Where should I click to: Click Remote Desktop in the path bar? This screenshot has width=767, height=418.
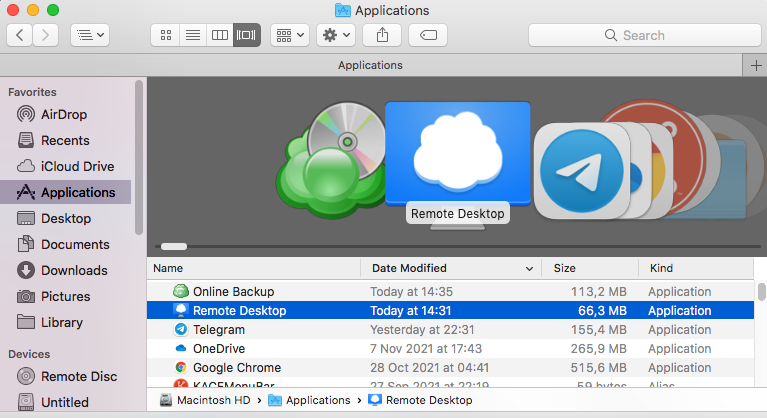pyautogui.click(x=420, y=400)
